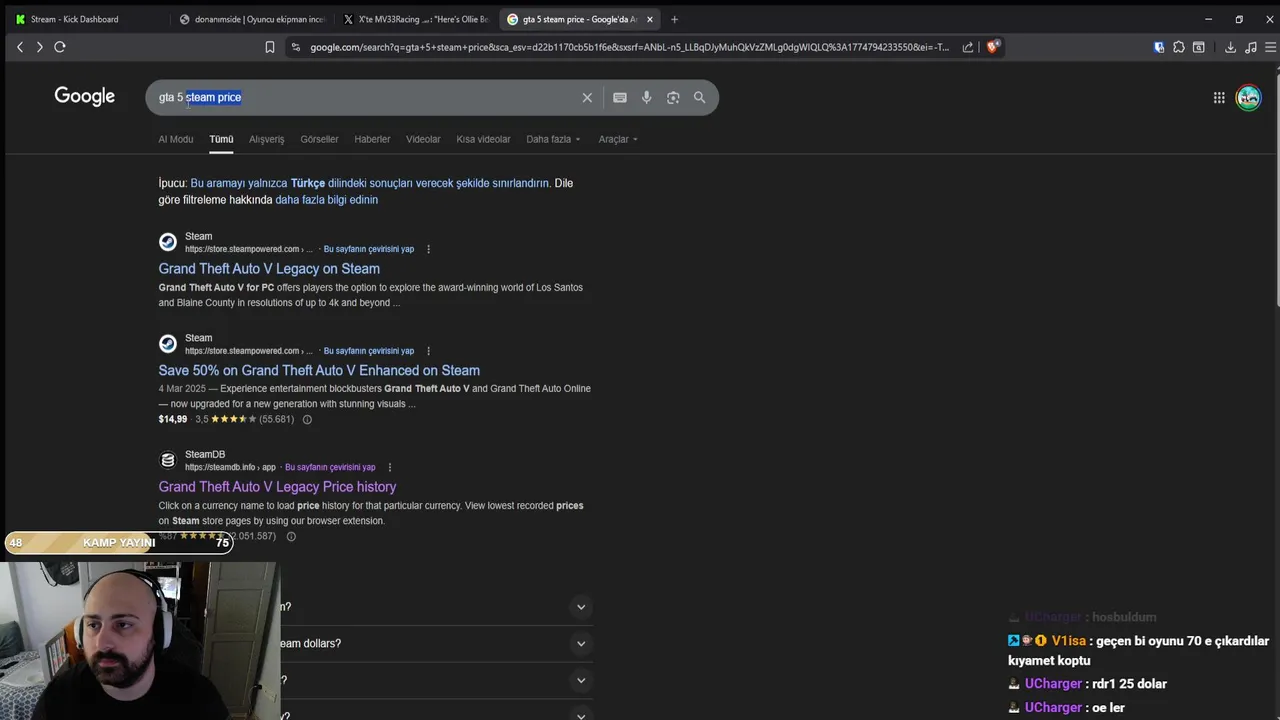
Task: Open Grand Theft Auto V Legacy on Steam
Action: (x=269, y=268)
